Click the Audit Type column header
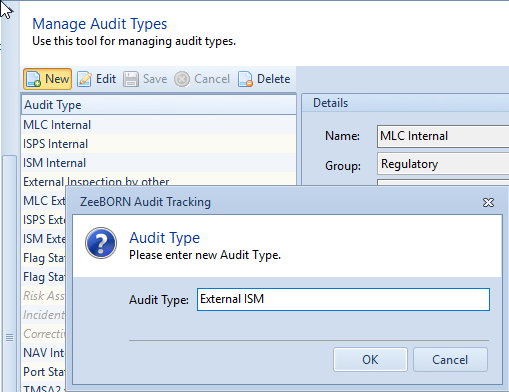This screenshot has height=392, width=509. point(159,105)
